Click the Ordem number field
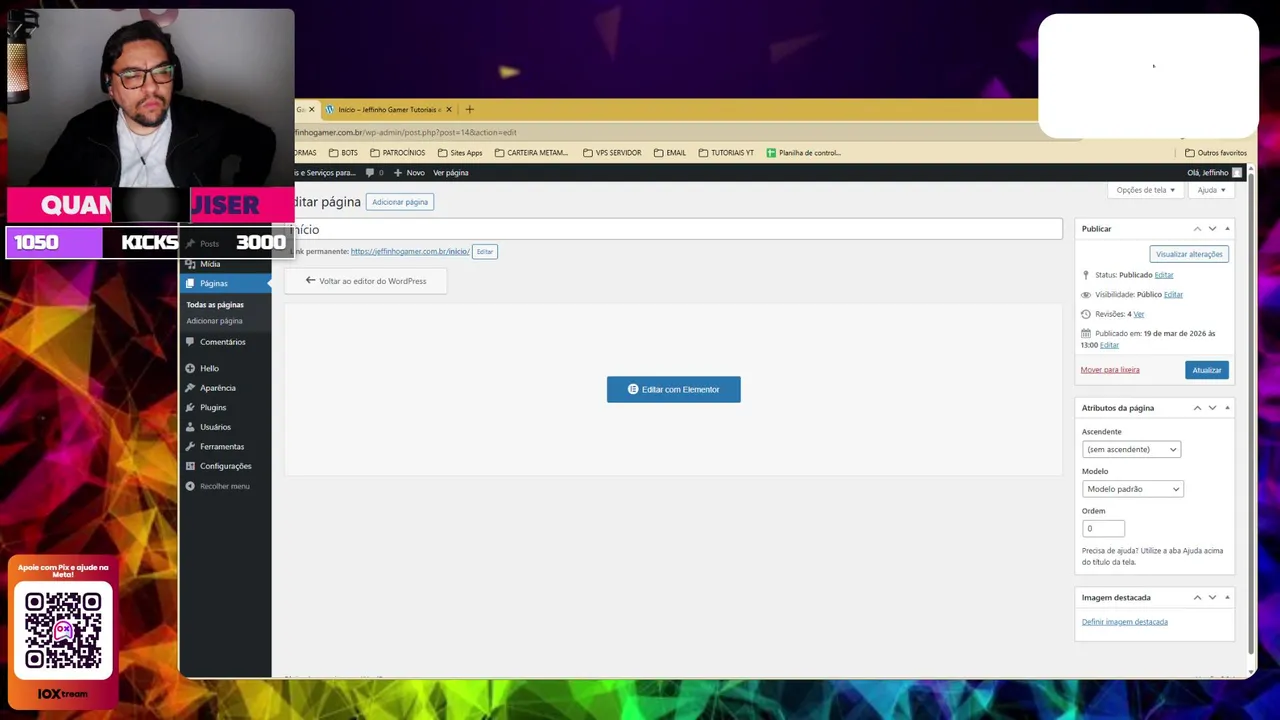This screenshot has width=1280, height=720. pyautogui.click(x=1103, y=528)
